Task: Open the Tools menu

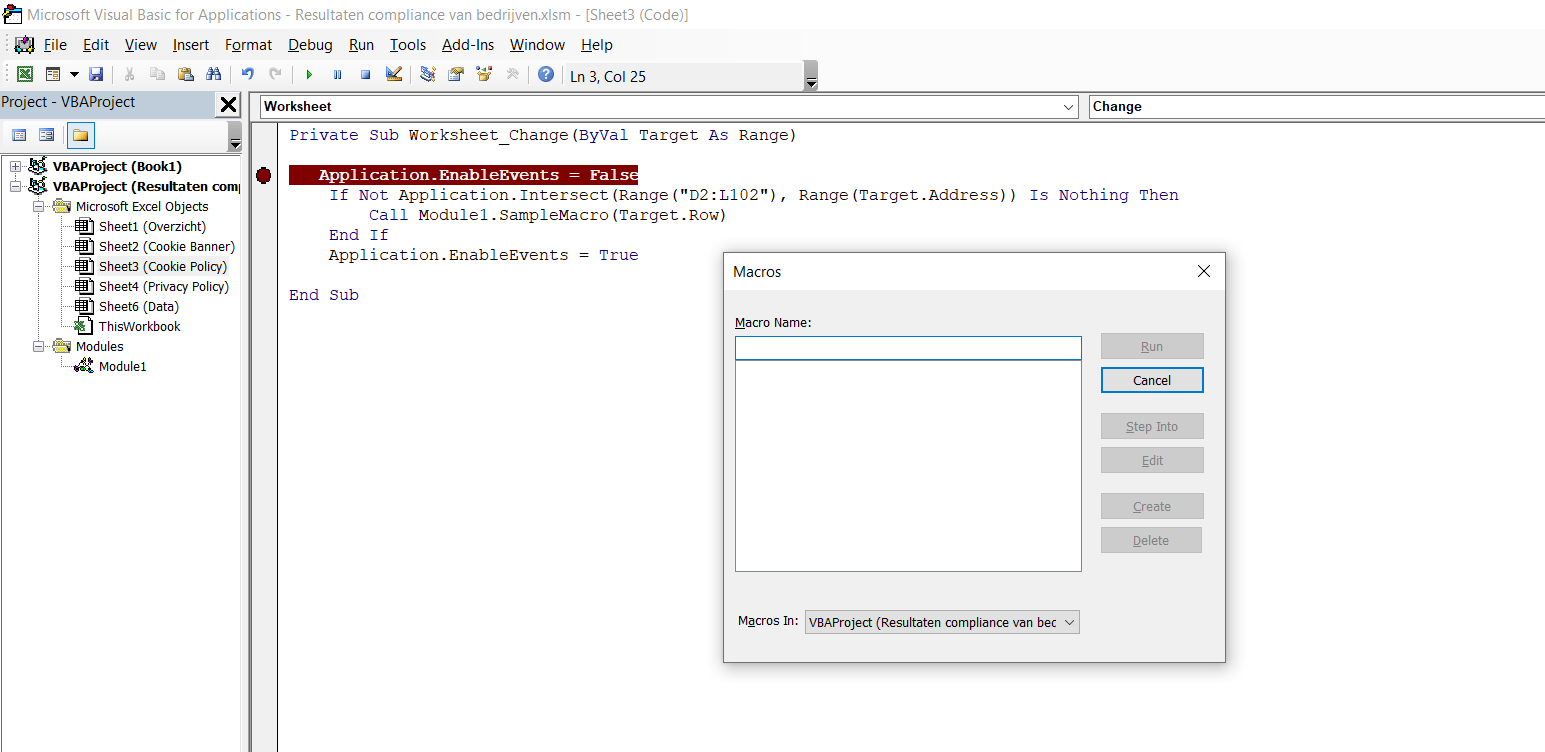Action: click(408, 45)
